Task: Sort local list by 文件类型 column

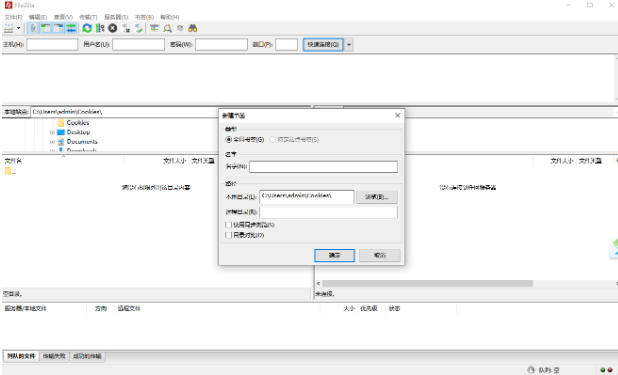Action: pos(203,161)
